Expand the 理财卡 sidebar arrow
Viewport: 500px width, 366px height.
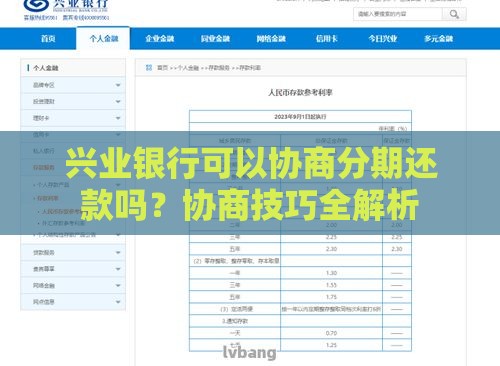coord(118,118)
